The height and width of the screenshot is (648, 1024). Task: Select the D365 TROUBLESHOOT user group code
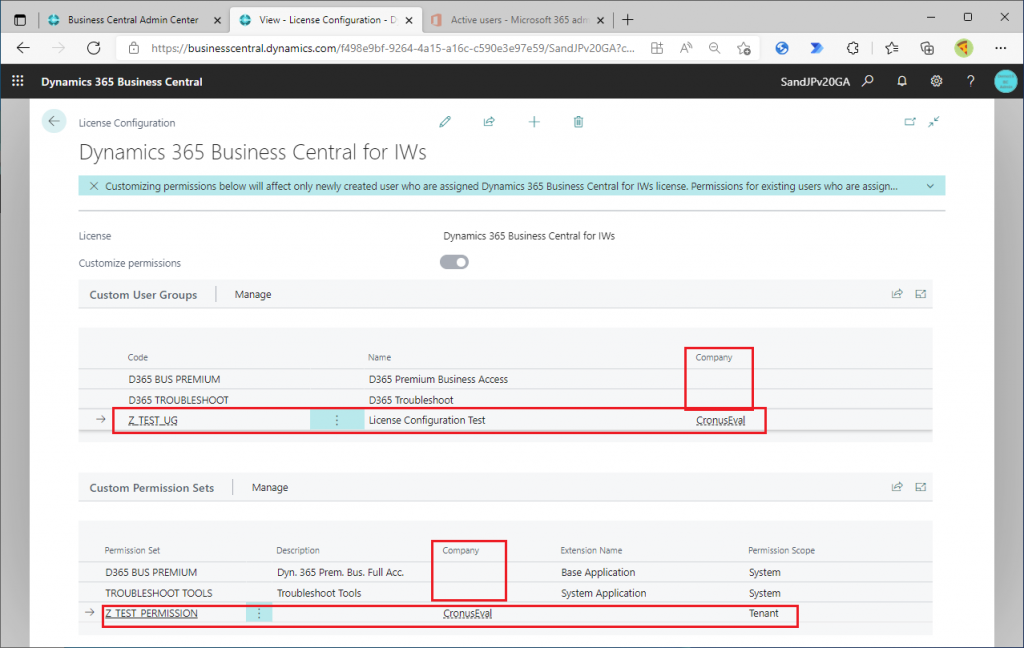tap(178, 400)
